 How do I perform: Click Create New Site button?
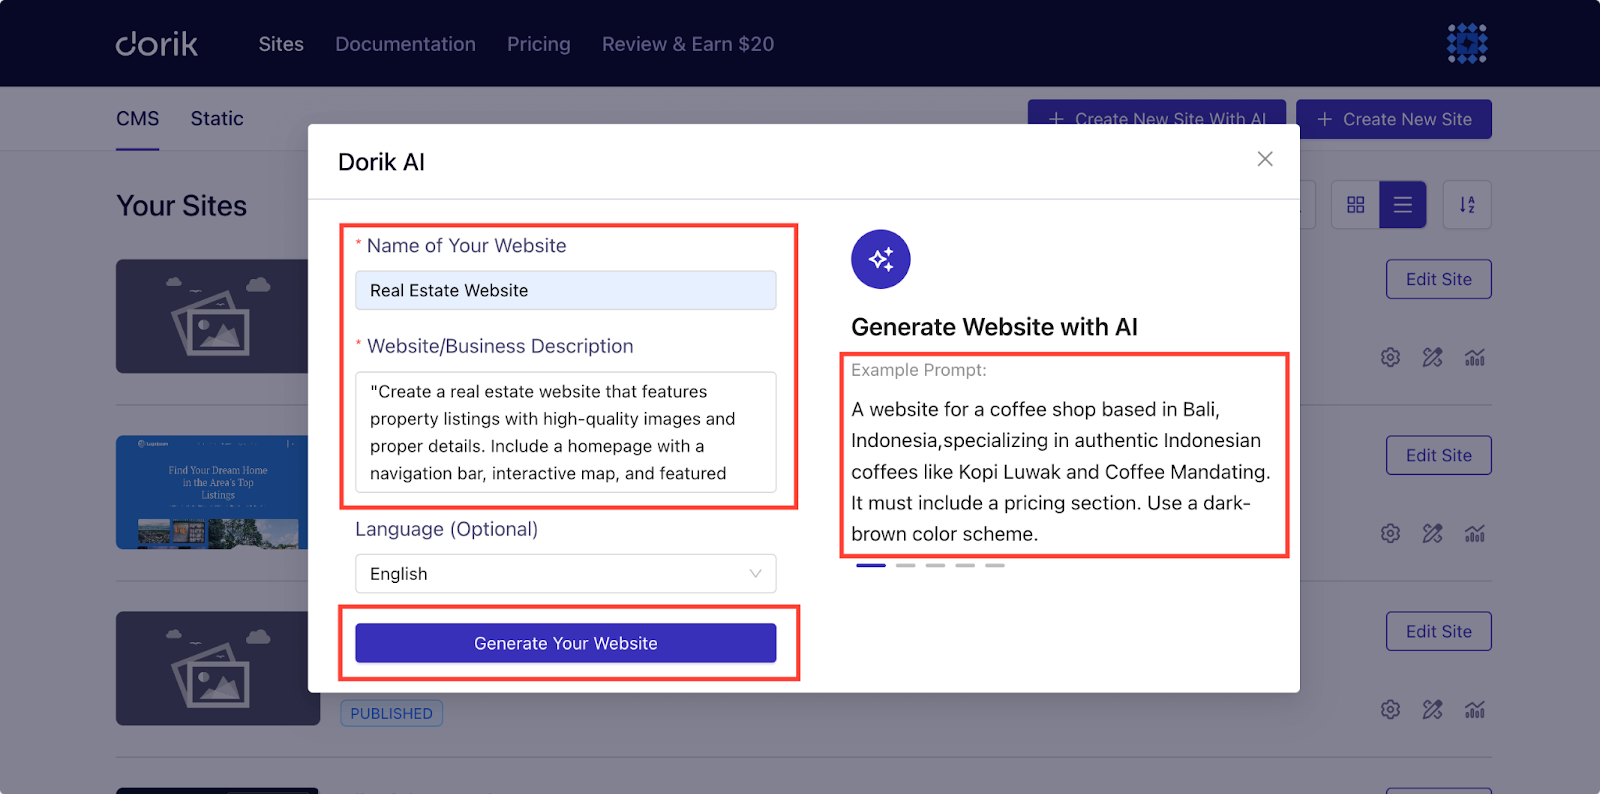click(1394, 119)
